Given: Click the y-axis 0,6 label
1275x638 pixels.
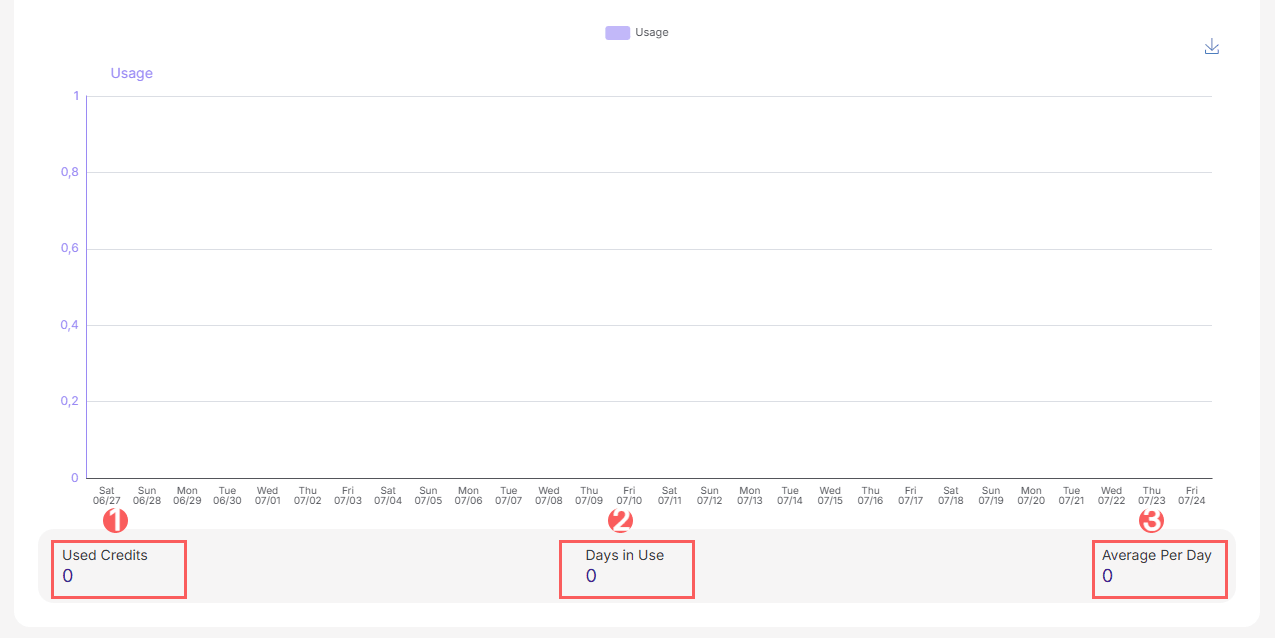Looking at the screenshot, I should tap(68, 249).
